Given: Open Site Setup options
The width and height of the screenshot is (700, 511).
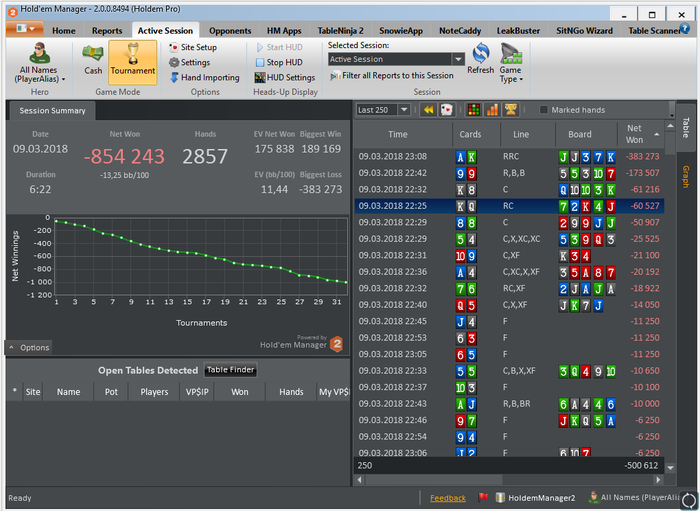Looking at the screenshot, I should [x=193, y=47].
